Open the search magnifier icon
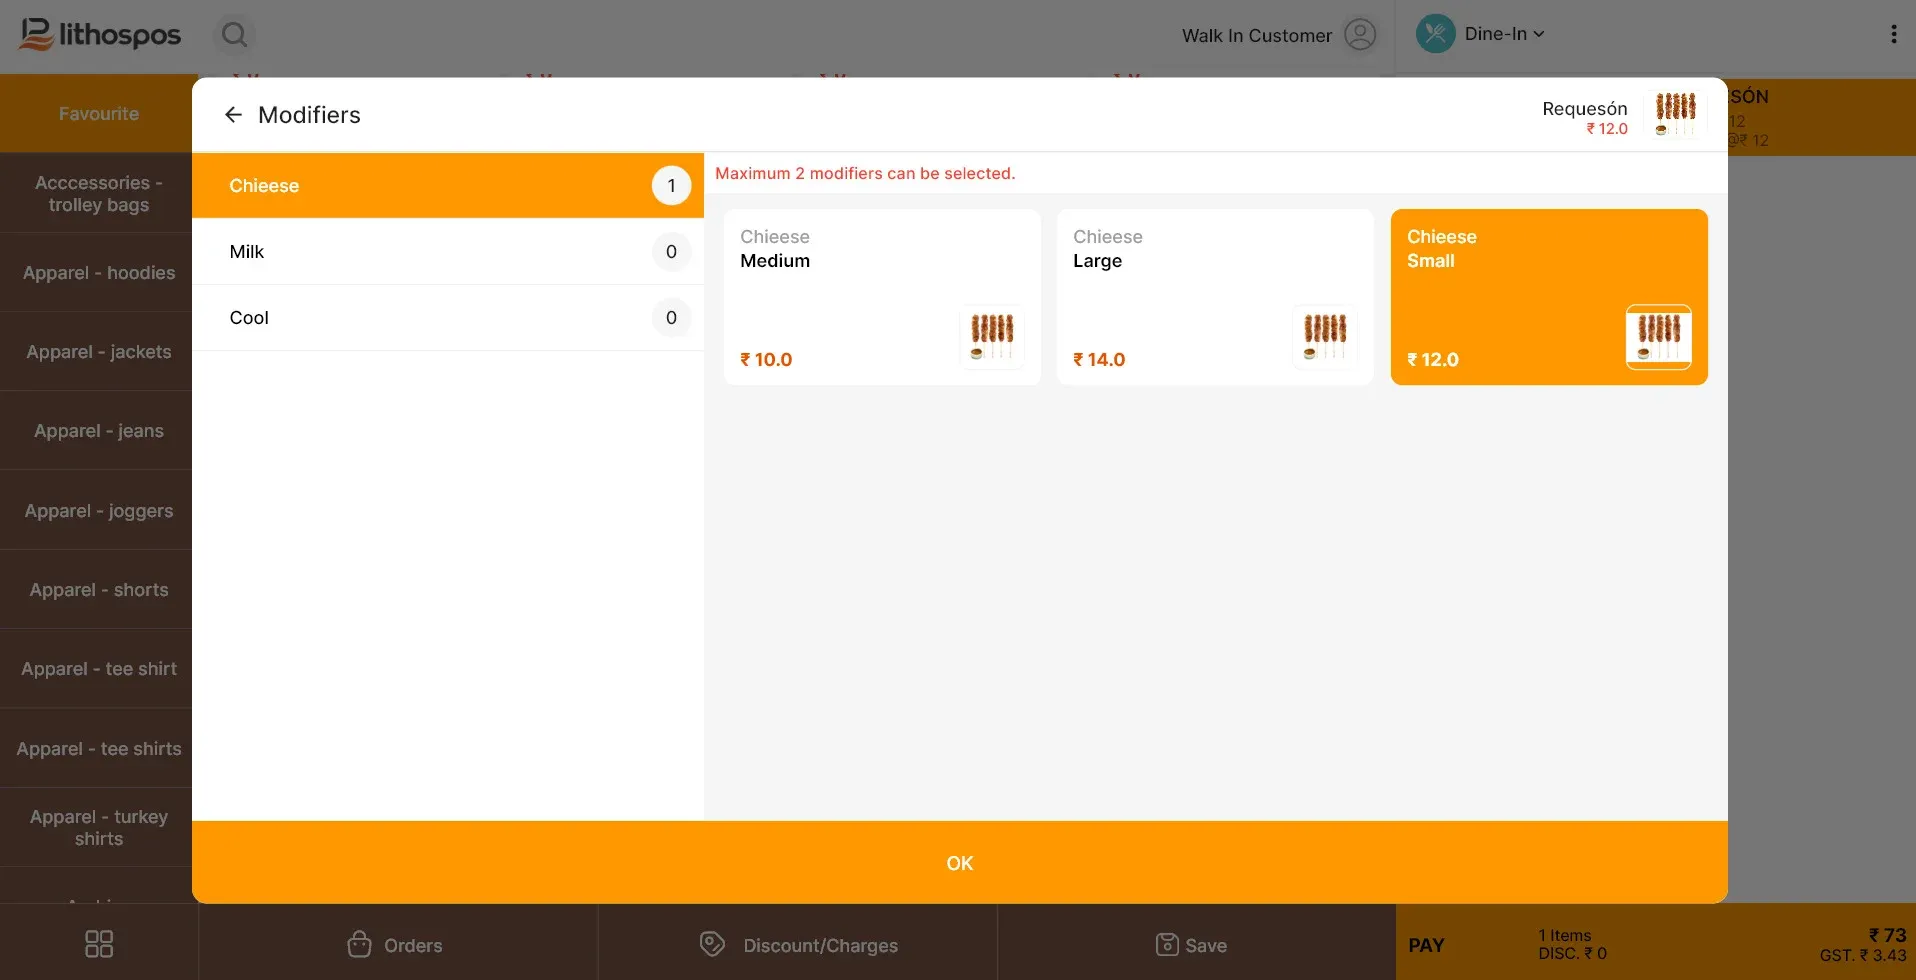This screenshot has height=980, width=1916. click(x=234, y=35)
